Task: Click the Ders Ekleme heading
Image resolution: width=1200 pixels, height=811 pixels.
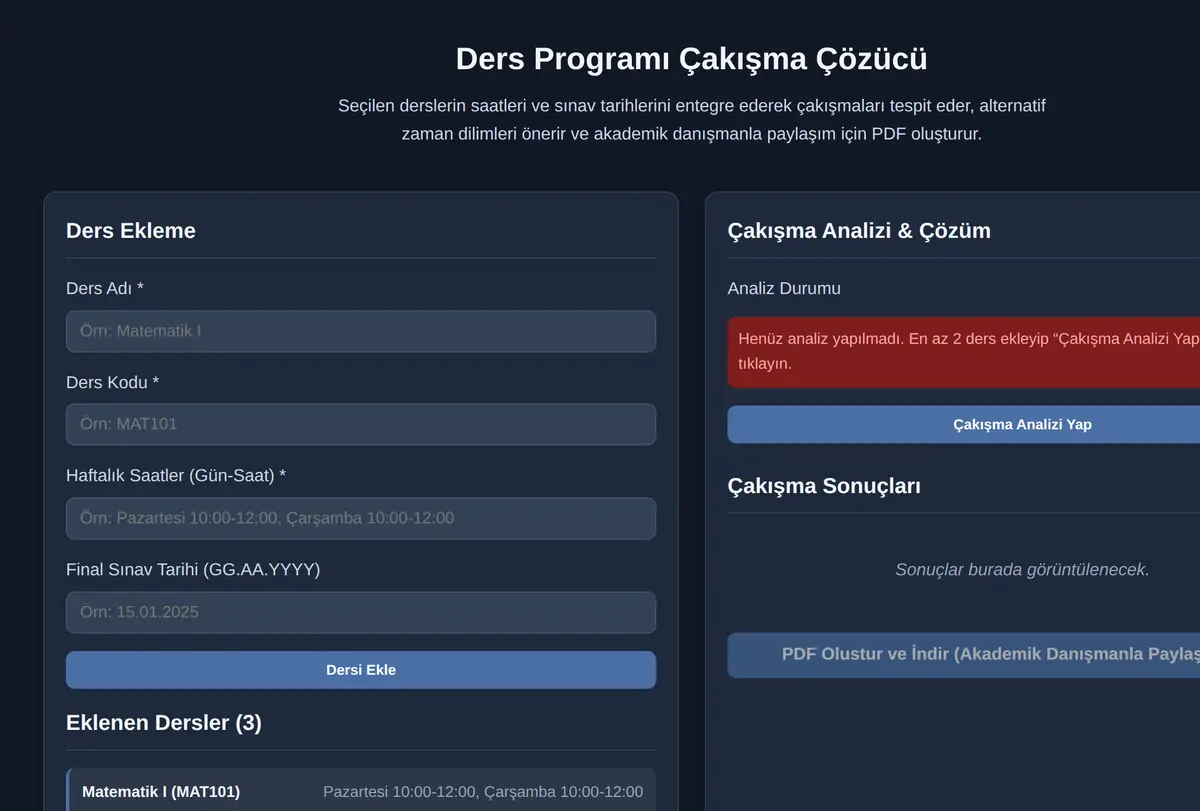Action: [131, 230]
